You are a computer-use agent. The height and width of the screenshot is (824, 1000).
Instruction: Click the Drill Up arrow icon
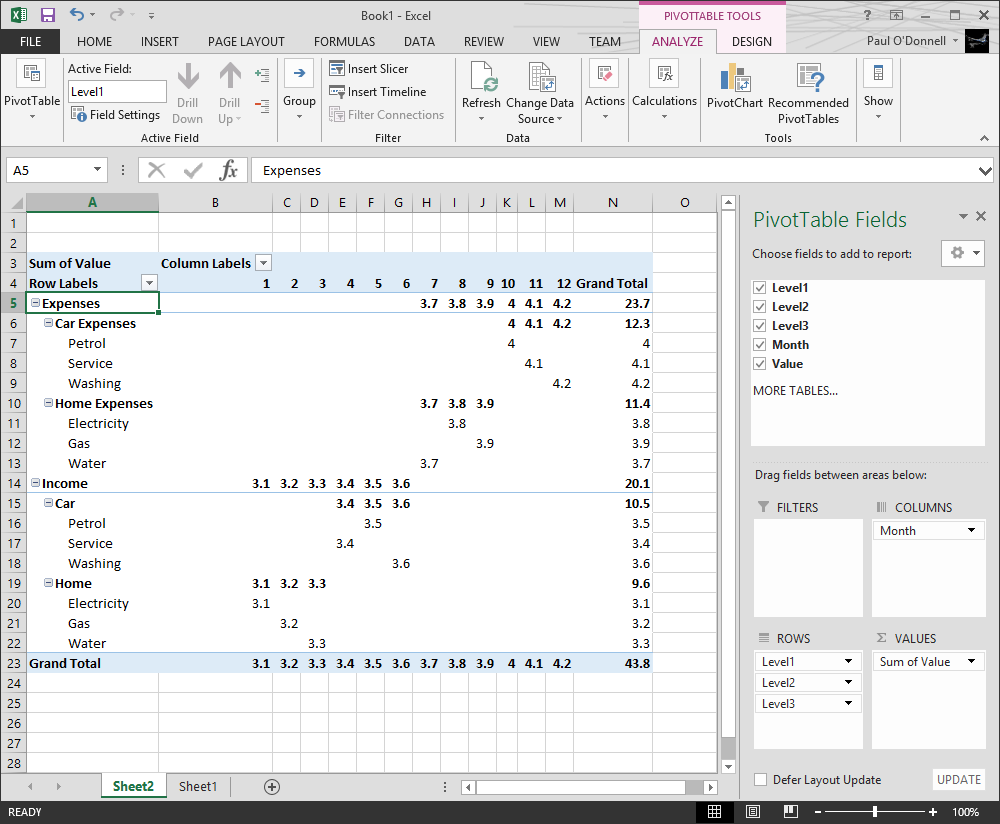[230, 76]
